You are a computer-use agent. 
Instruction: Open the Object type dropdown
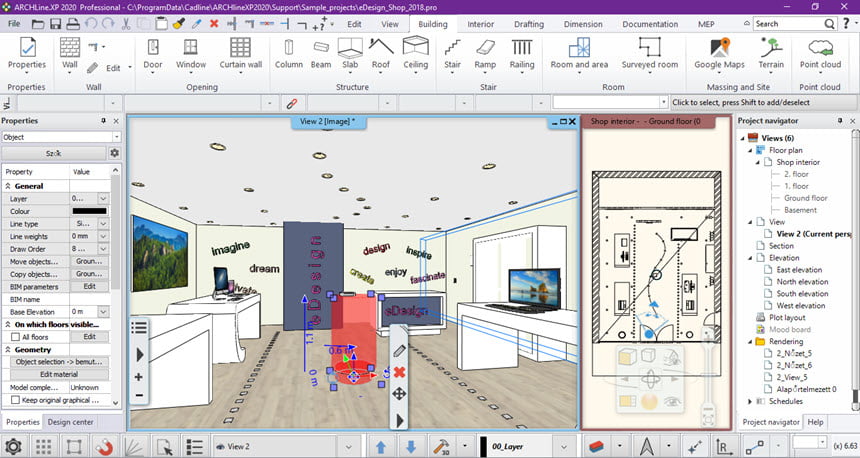coord(116,137)
